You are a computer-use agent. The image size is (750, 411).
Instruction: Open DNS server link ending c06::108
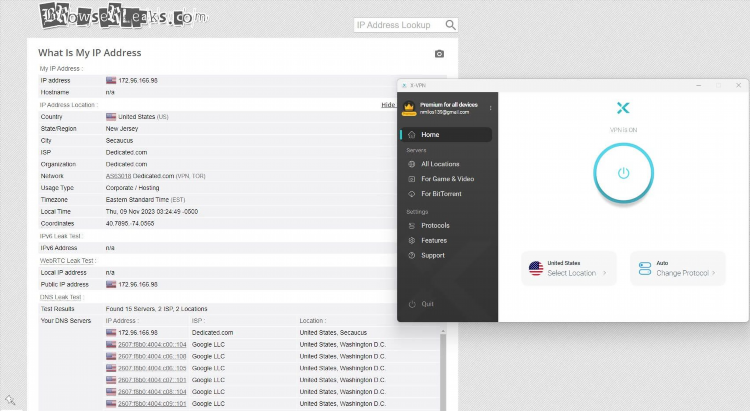pos(152,356)
